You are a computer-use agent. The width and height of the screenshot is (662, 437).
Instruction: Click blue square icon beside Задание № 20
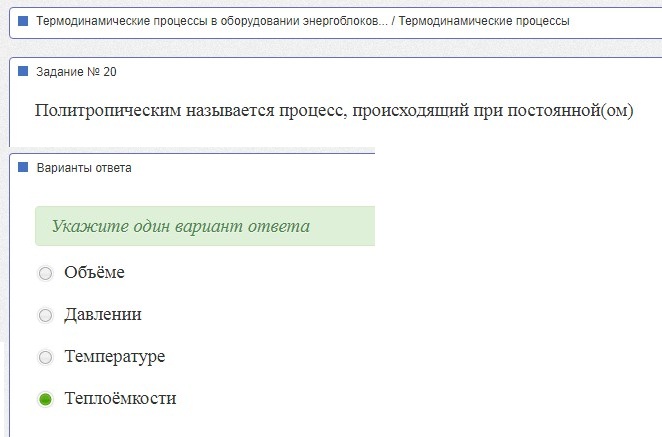23,71
